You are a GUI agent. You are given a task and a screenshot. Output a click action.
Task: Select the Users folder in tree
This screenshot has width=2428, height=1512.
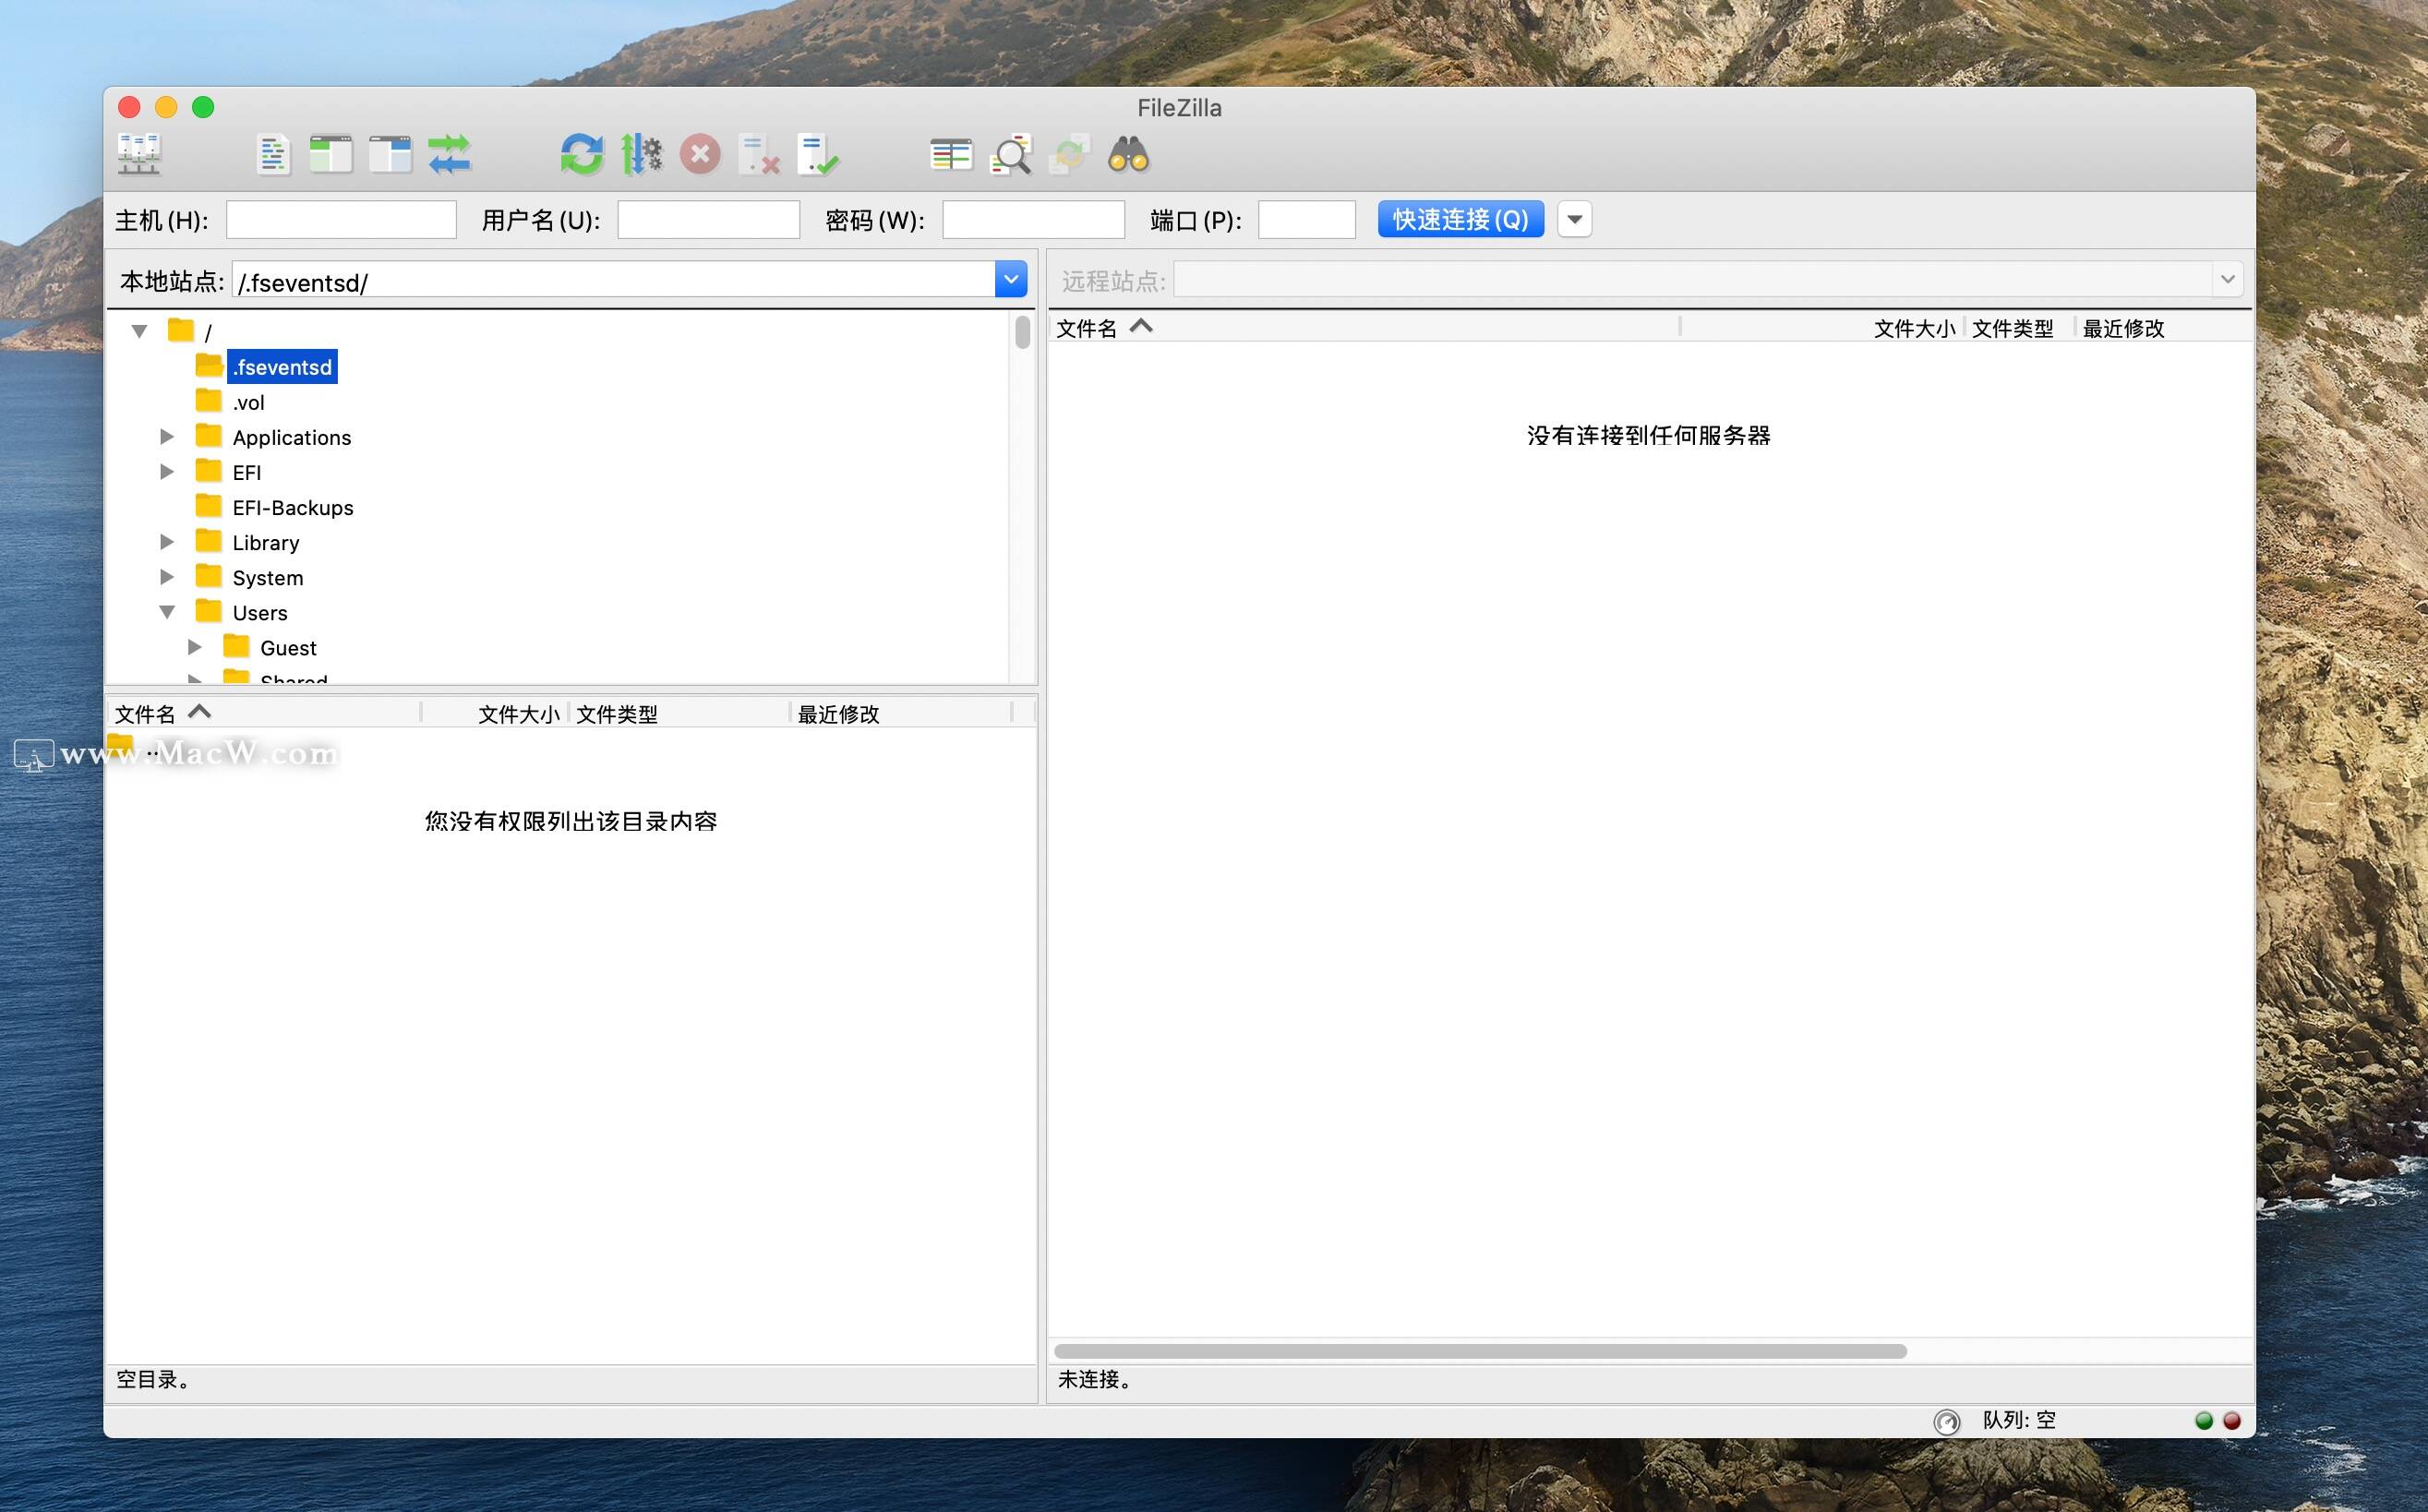pos(260,612)
